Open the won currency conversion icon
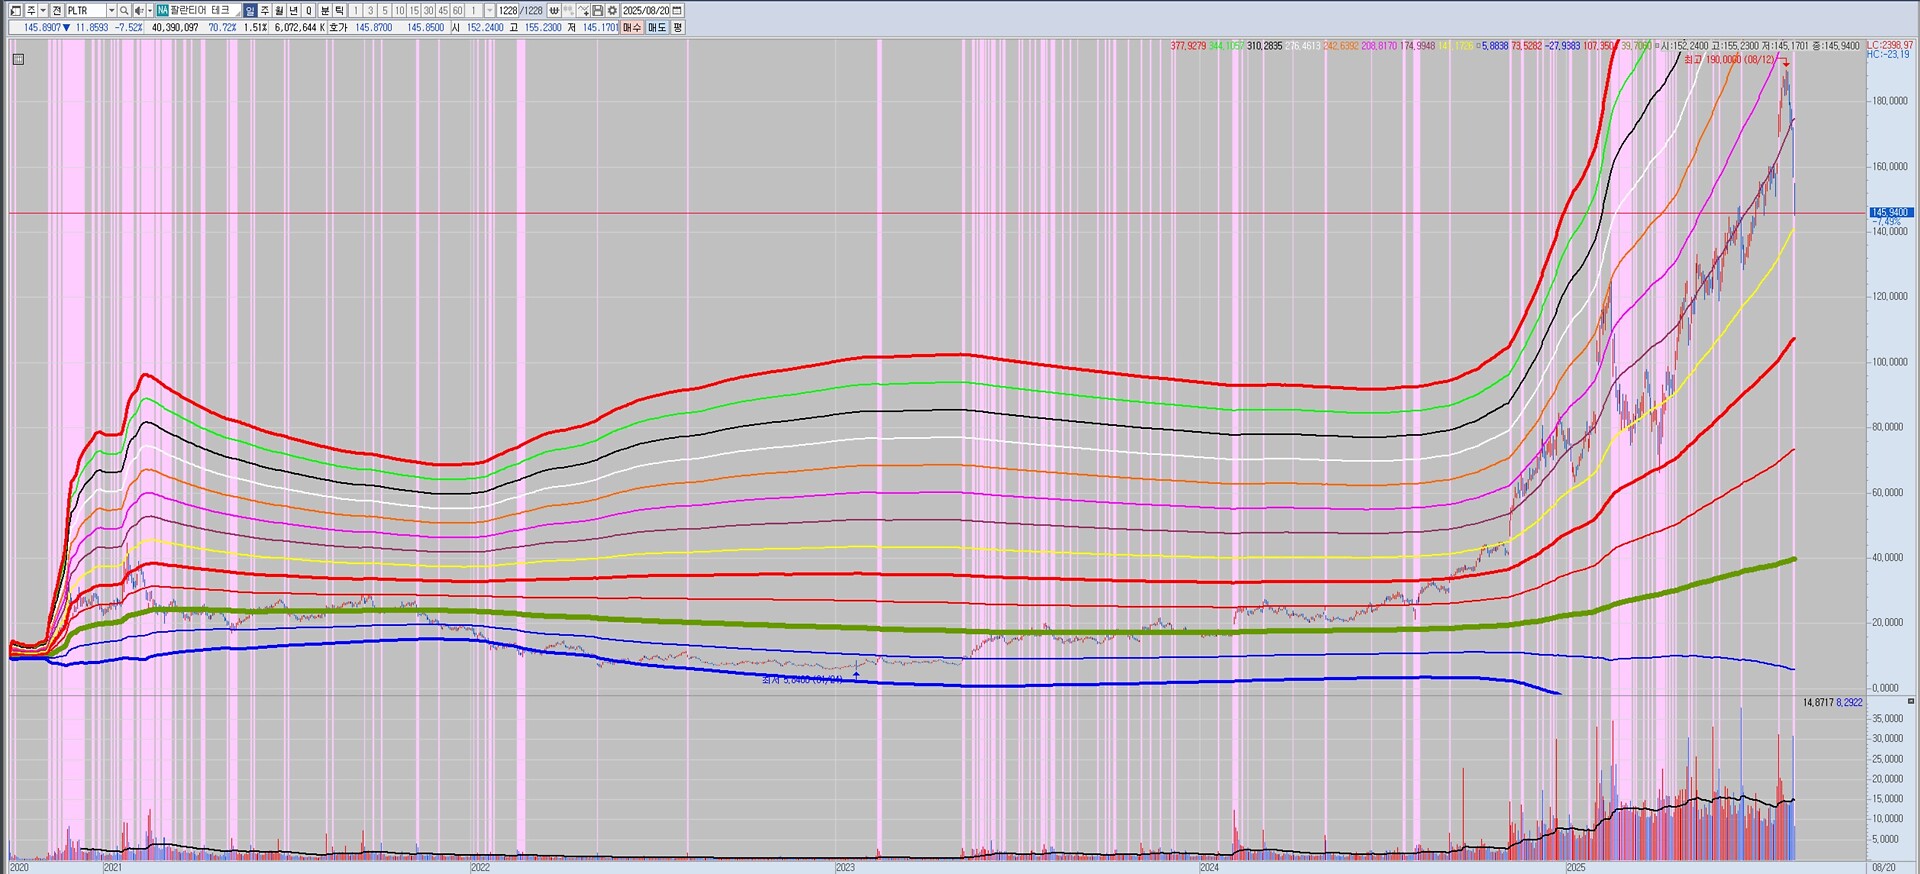The image size is (1920, 874). coord(554,10)
